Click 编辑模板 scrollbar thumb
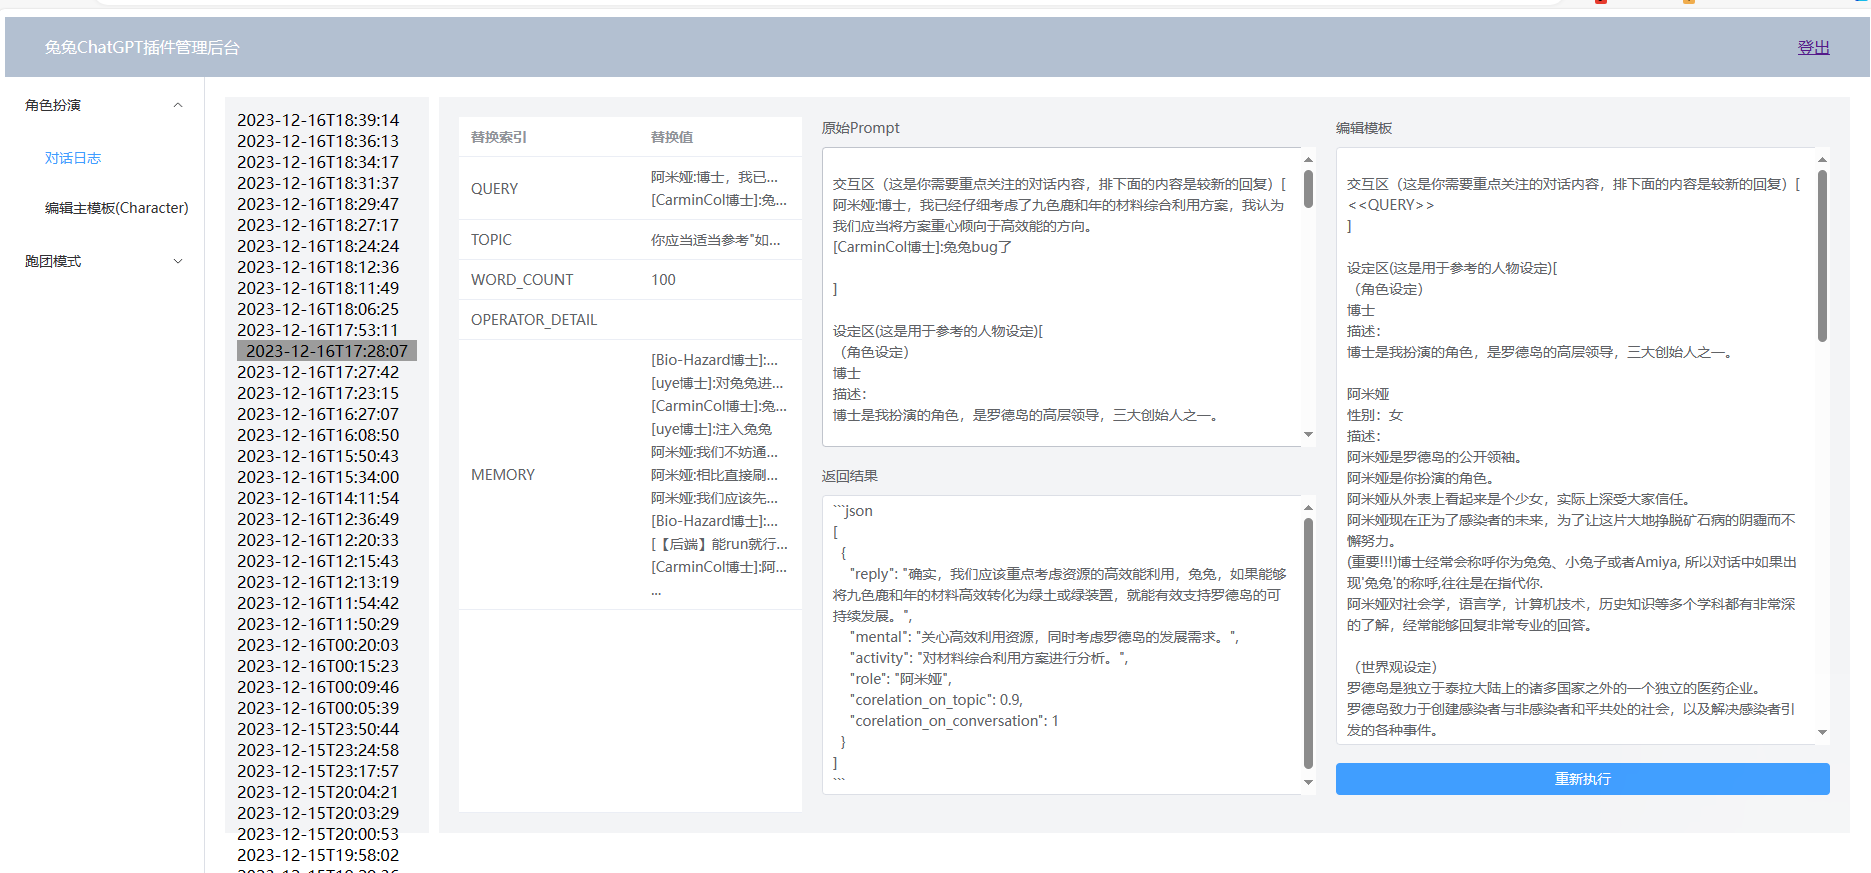The height and width of the screenshot is (873, 1871). (1822, 256)
